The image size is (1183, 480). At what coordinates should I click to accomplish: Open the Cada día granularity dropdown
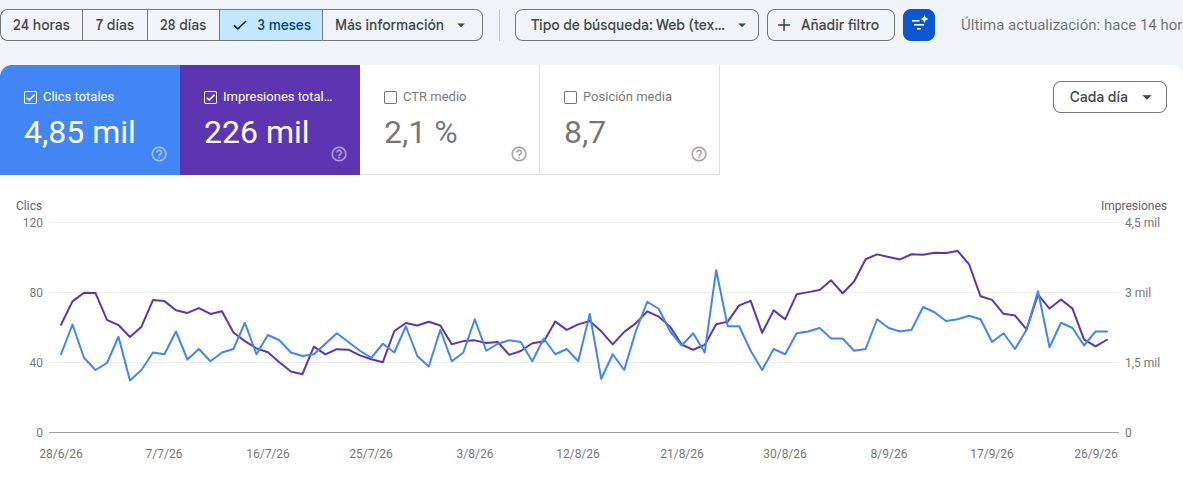click(1110, 97)
